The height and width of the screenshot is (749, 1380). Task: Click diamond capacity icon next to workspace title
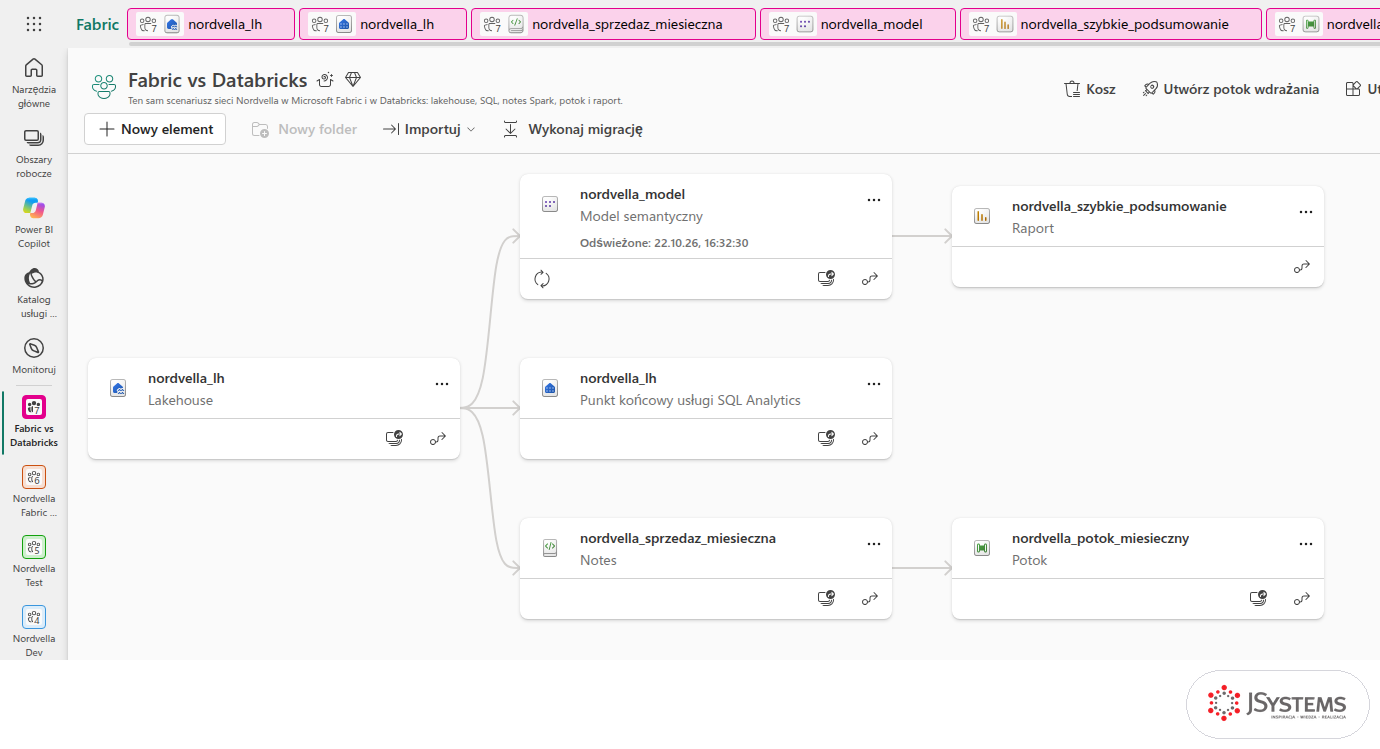click(353, 80)
